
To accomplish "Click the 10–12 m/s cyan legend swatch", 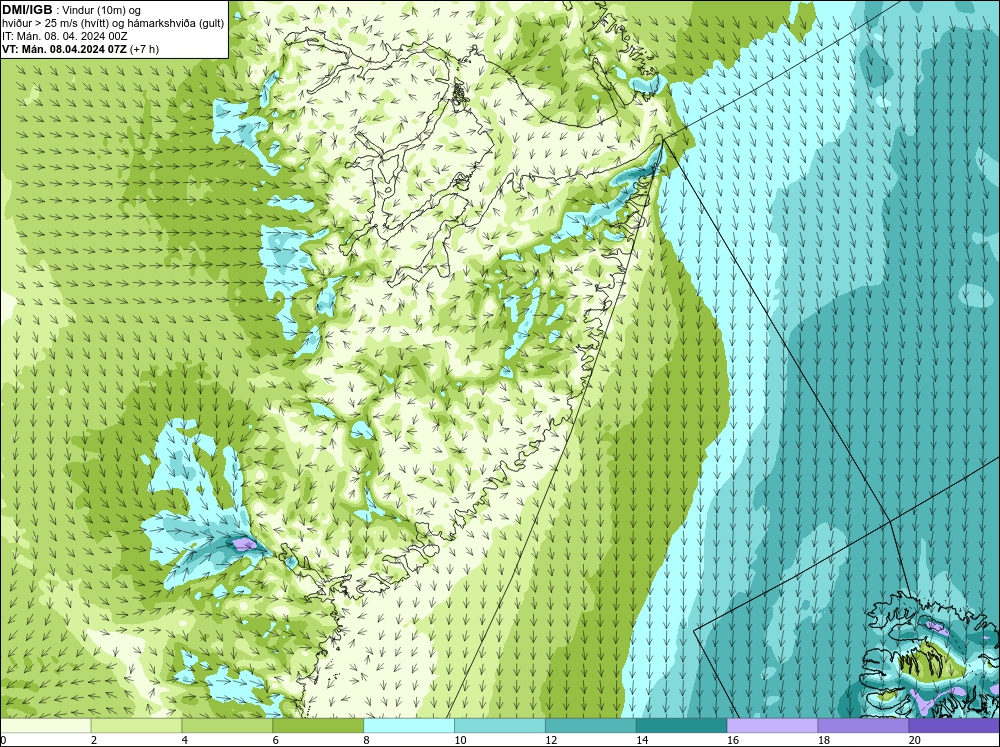I will coord(500,726).
